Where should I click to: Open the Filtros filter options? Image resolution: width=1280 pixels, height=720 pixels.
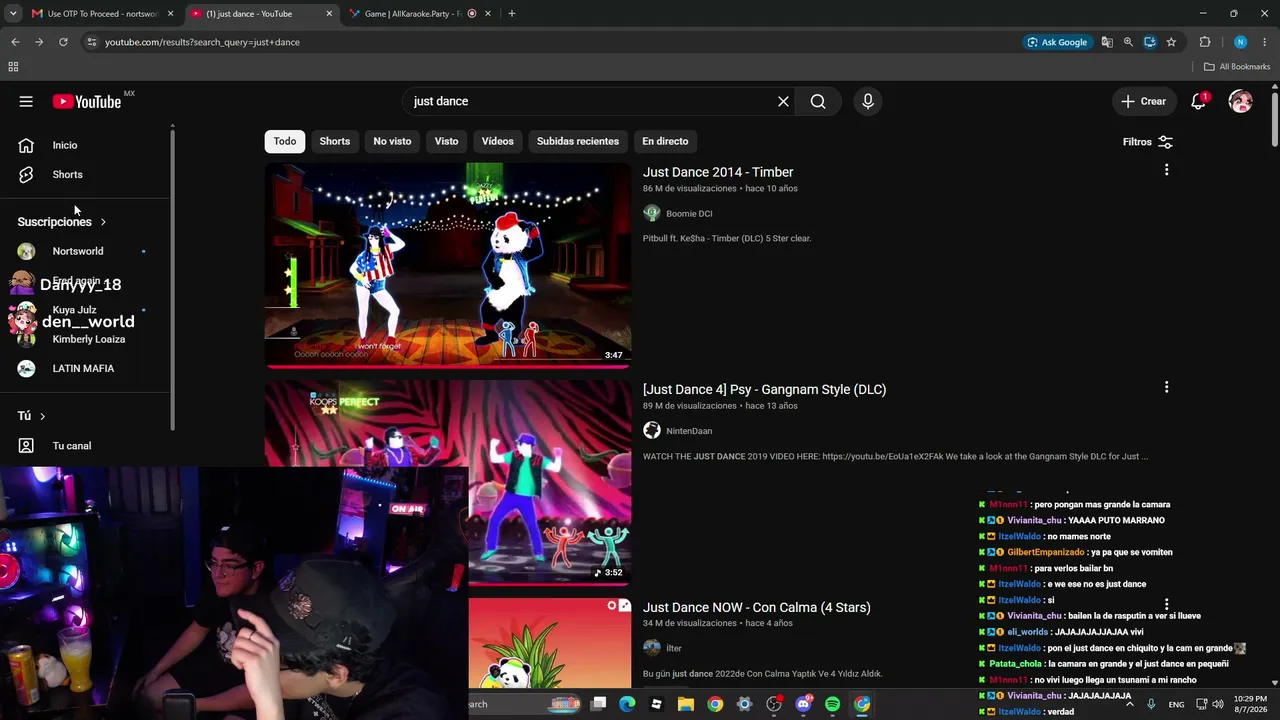pos(1148,142)
